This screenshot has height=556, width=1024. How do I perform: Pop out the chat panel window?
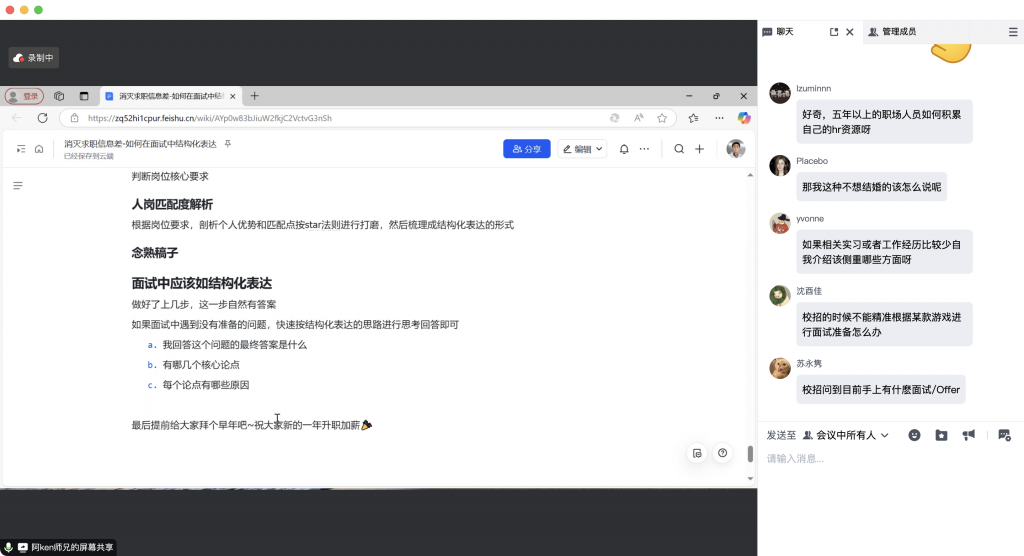coord(834,32)
